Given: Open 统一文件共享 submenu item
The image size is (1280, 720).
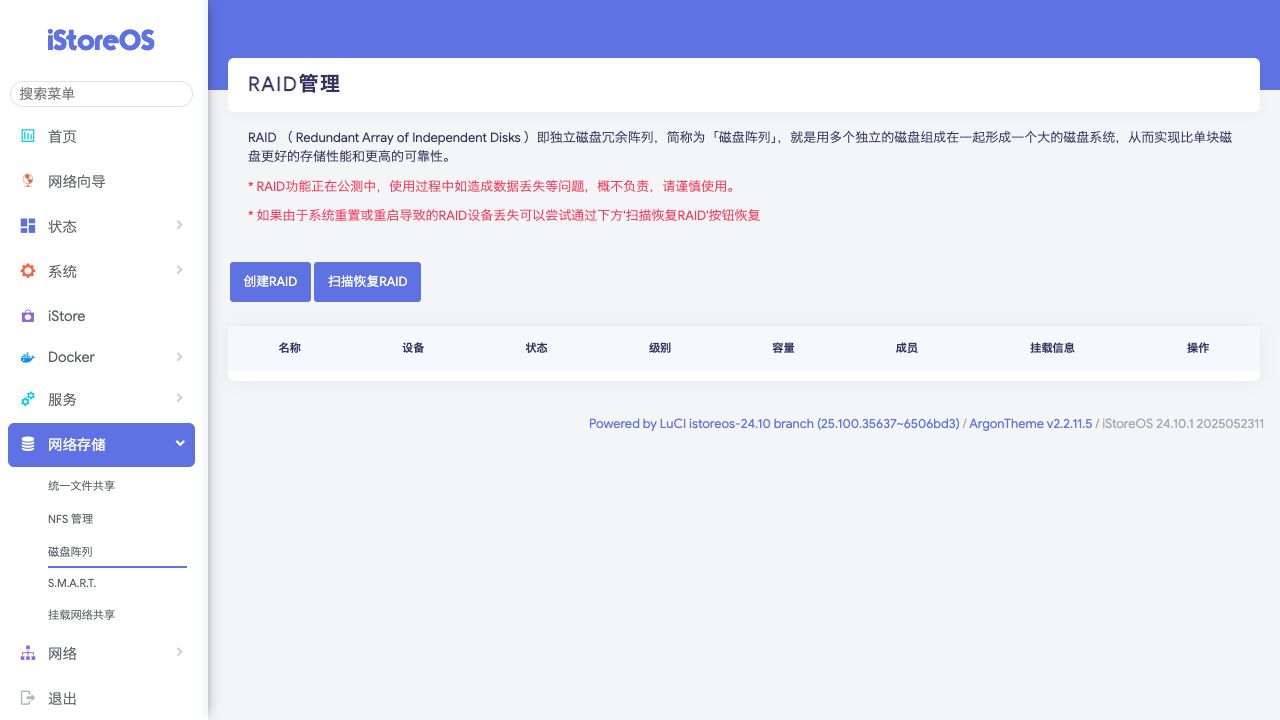Looking at the screenshot, I should pyautogui.click(x=81, y=486).
